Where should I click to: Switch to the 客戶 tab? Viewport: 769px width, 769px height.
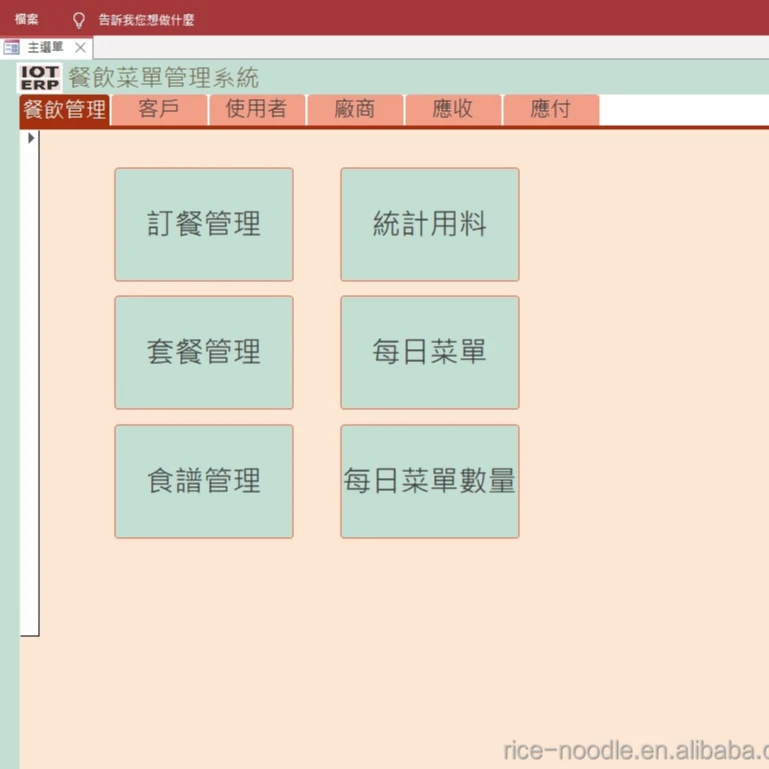pos(159,109)
